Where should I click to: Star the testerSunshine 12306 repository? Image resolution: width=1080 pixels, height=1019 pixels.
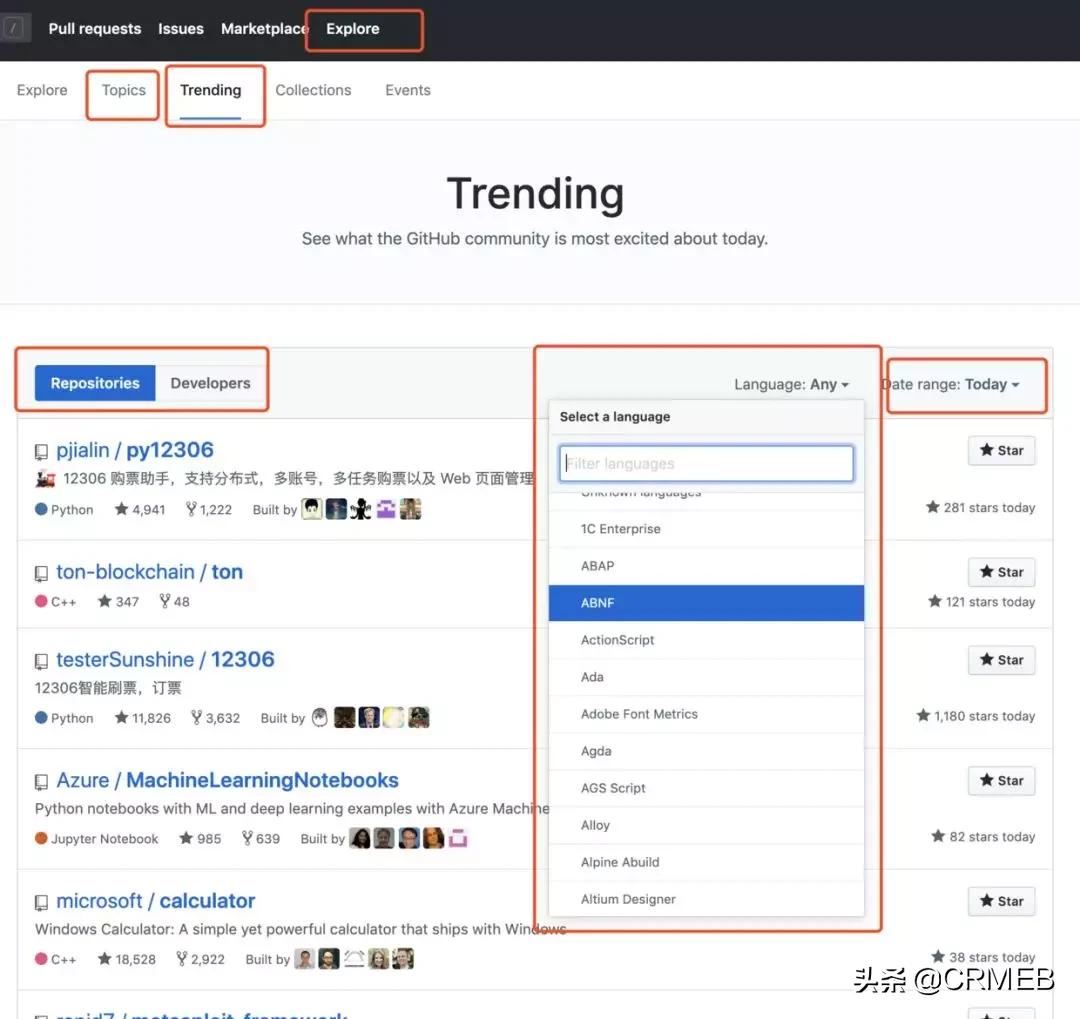(x=1001, y=660)
